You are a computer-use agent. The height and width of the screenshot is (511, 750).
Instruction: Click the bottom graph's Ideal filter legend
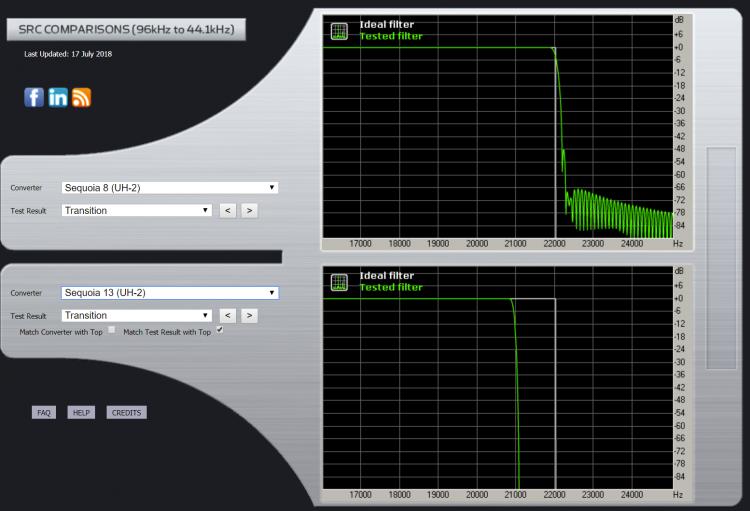click(386, 276)
